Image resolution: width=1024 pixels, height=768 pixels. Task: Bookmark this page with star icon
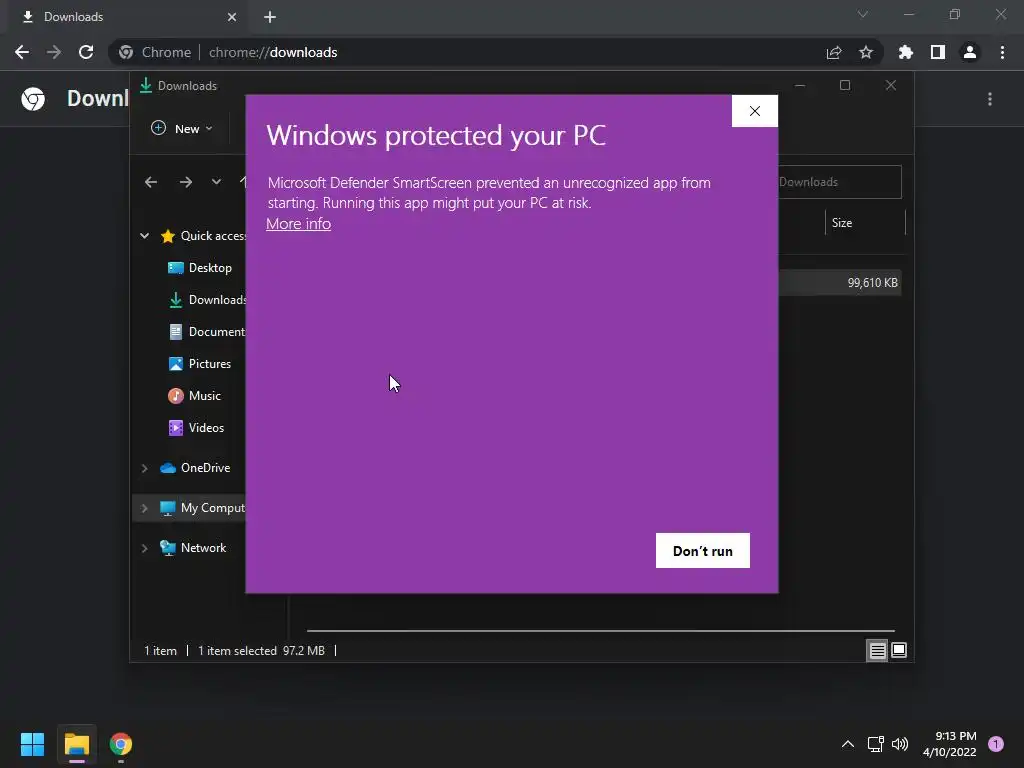(x=866, y=52)
